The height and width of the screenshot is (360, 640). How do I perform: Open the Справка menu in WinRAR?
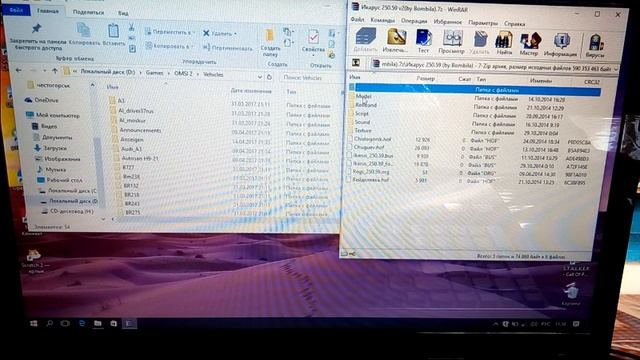pyautogui.click(x=514, y=24)
